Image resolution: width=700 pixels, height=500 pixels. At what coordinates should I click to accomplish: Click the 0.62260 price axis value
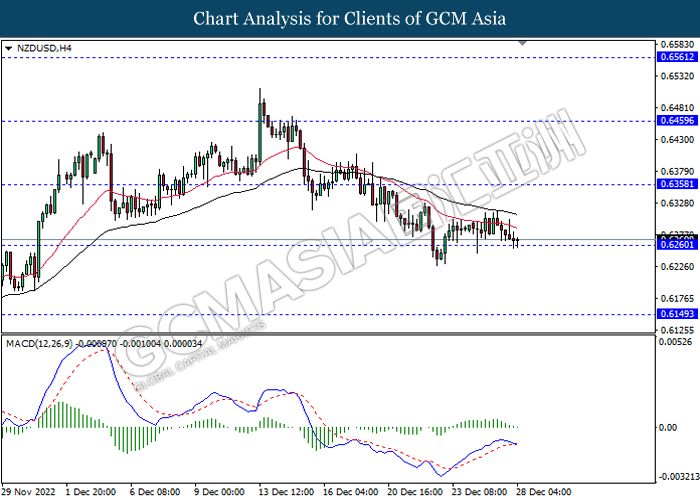[677, 267]
